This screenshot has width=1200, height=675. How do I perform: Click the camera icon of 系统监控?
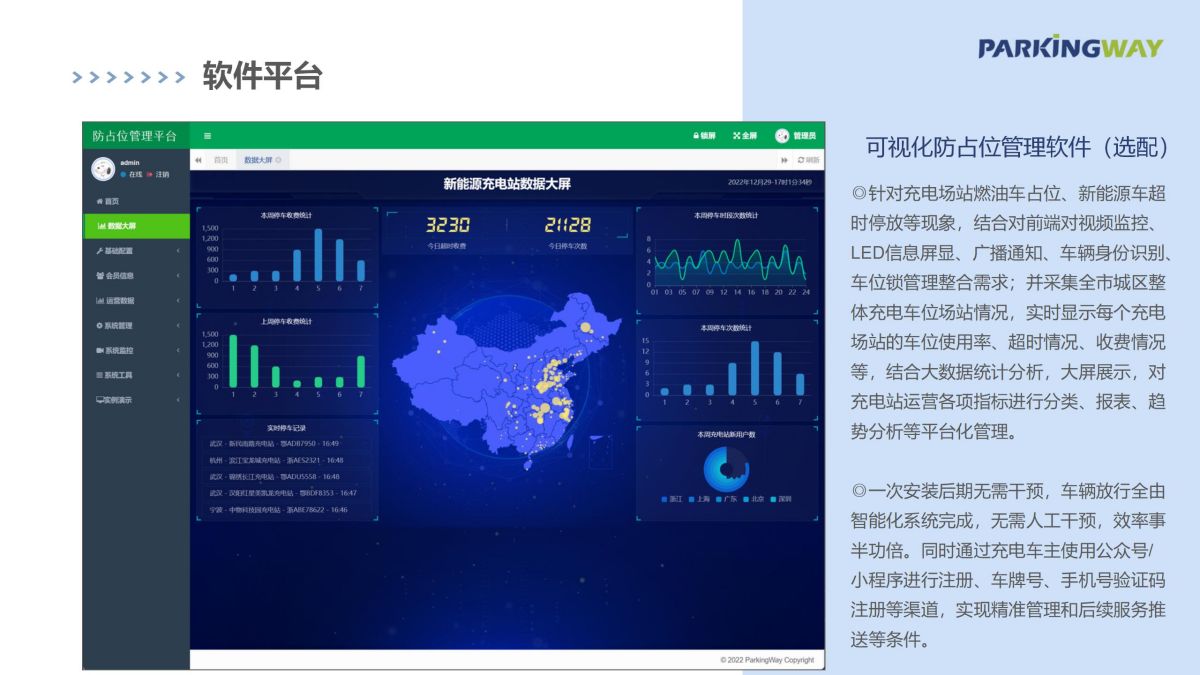tap(99, 350)
